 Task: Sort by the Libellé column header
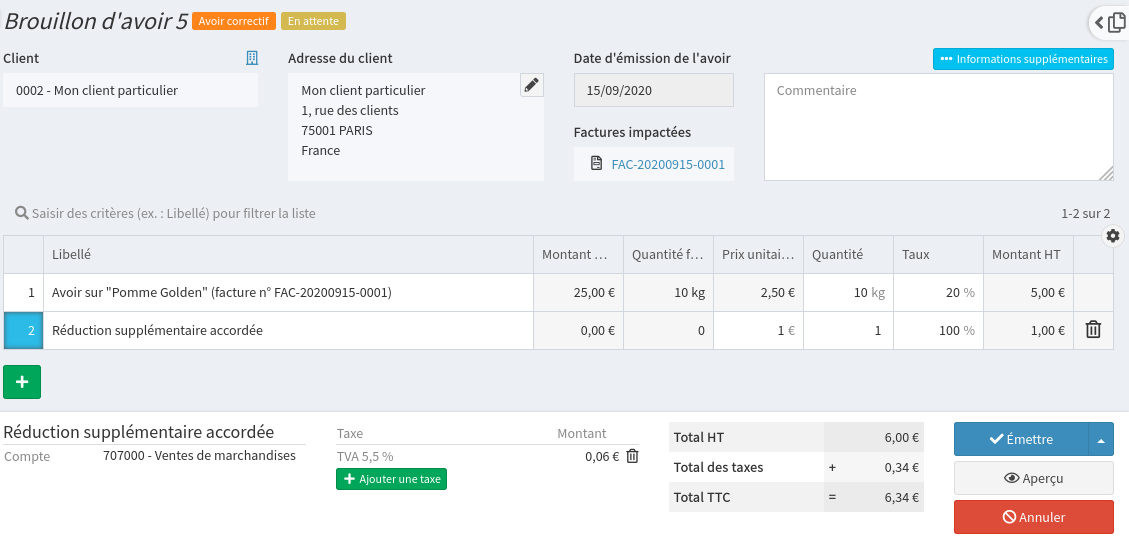[x=72, y=255]
